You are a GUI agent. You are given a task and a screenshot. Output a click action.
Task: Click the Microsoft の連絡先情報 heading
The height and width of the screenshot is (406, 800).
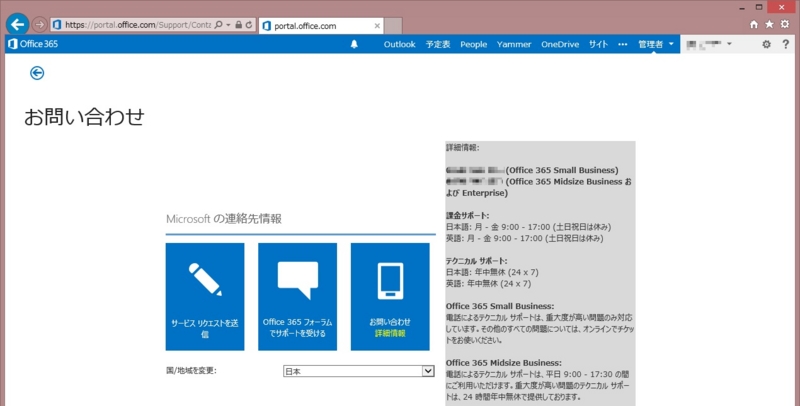pos(223,219)
